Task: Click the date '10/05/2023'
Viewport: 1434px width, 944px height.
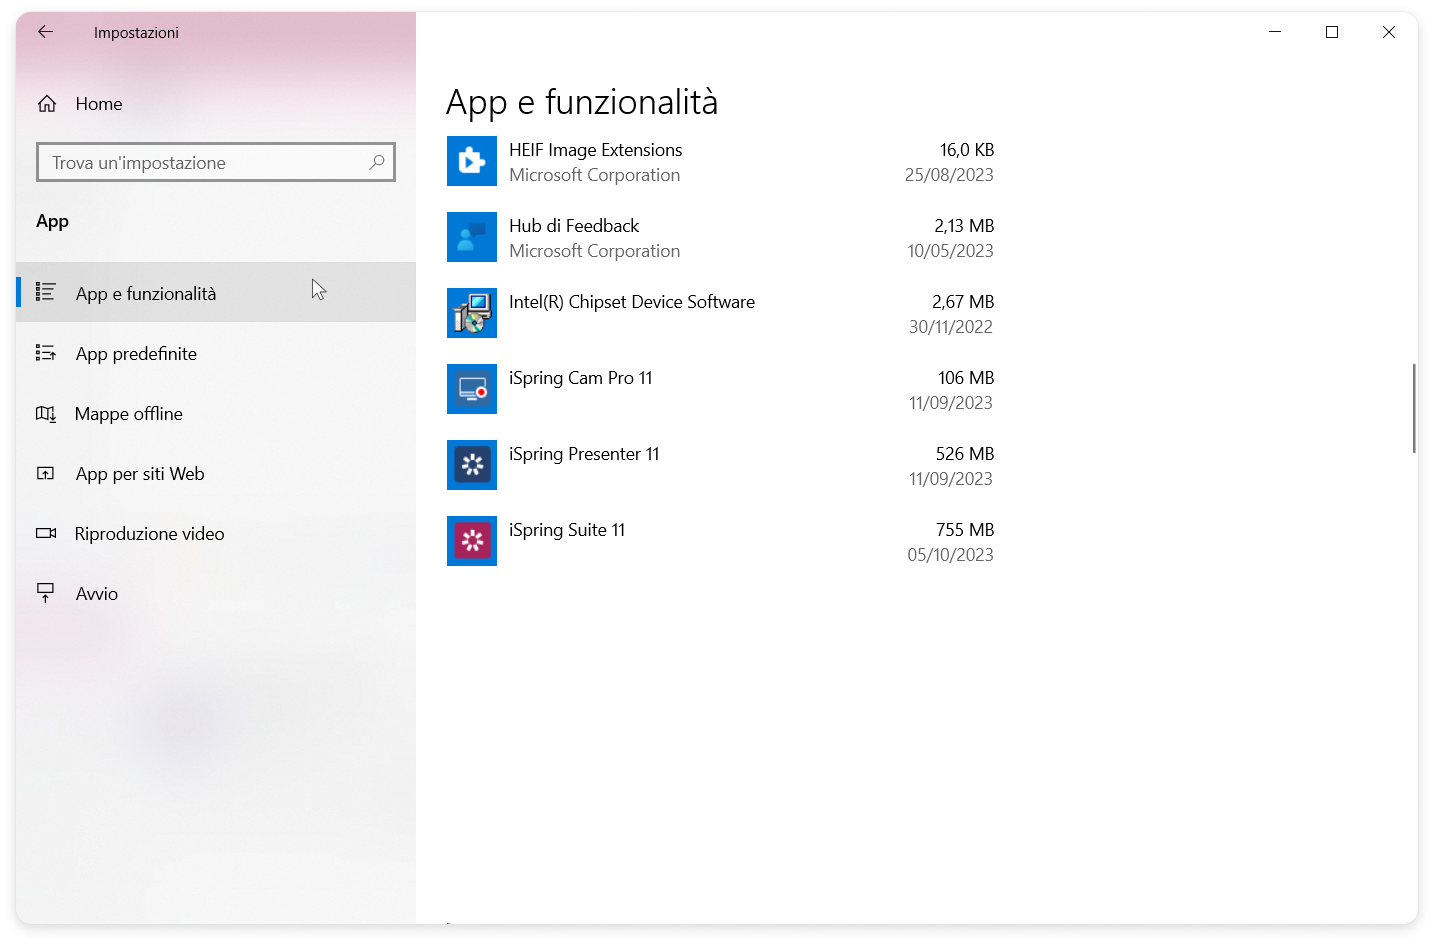Action: point(950,251)
